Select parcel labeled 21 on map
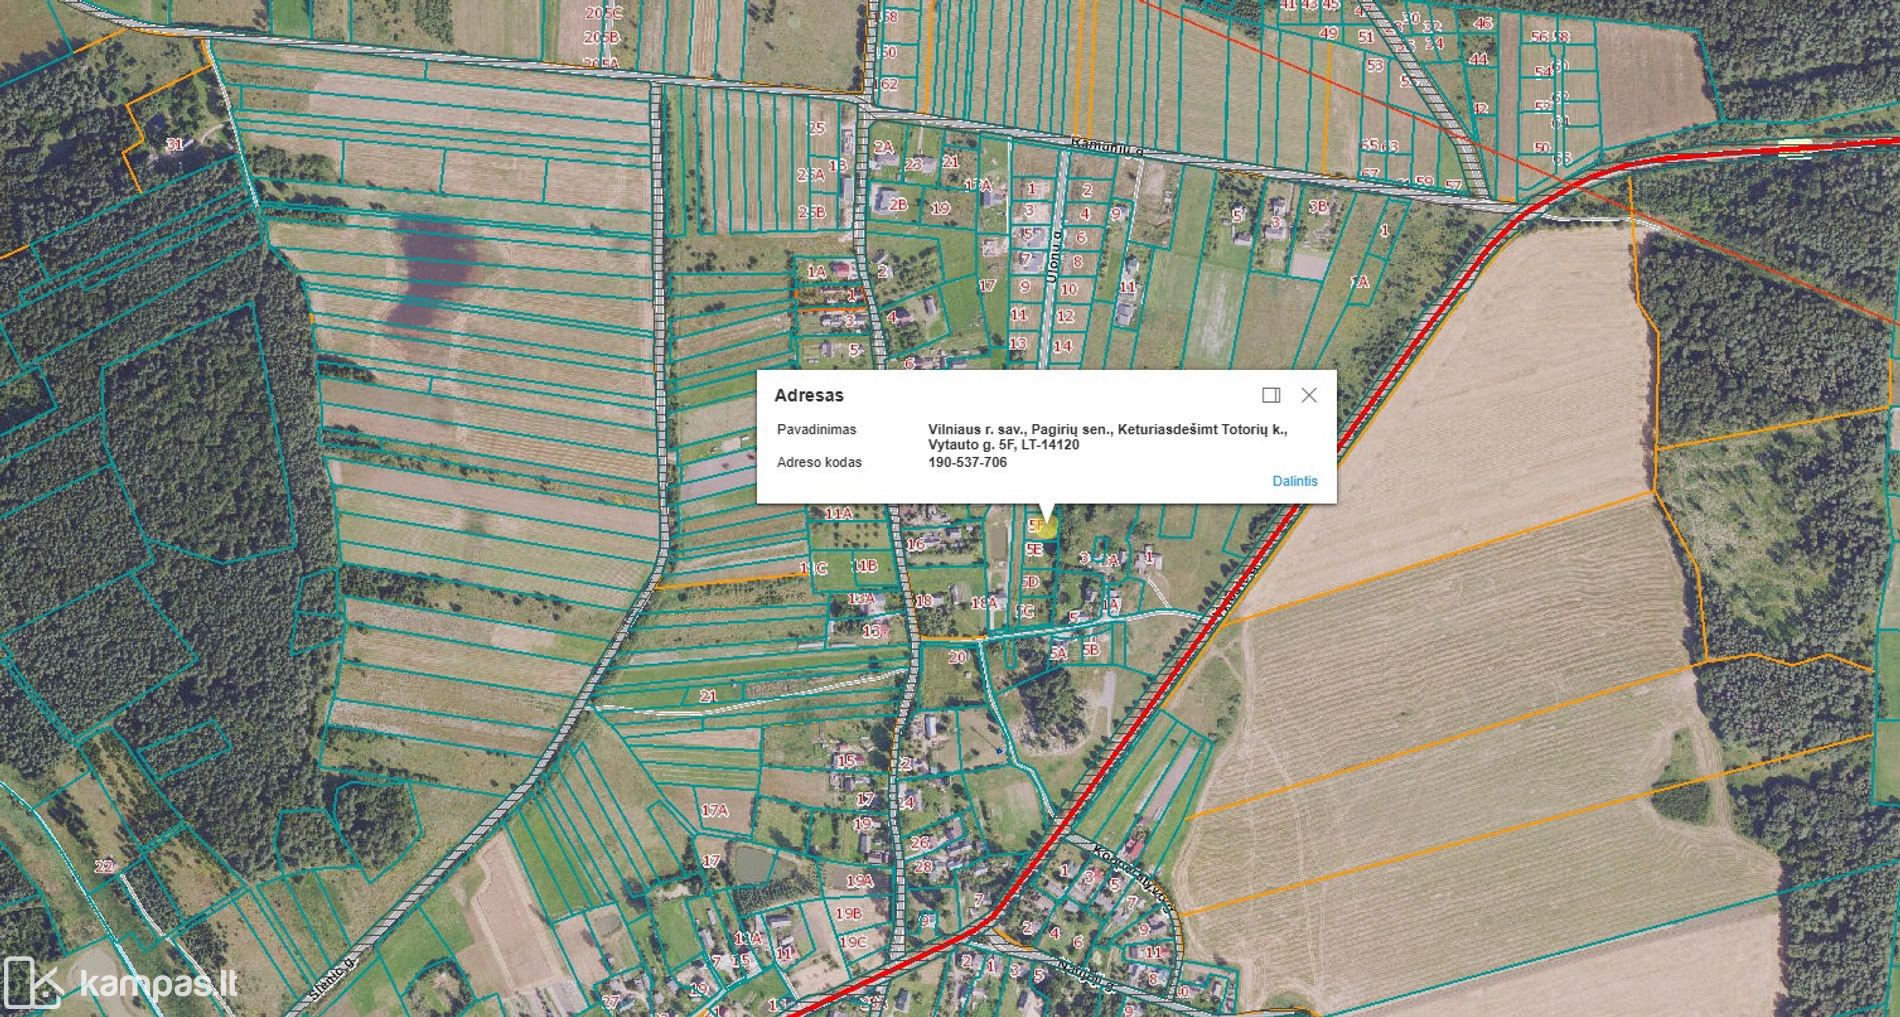The image size is (1900, 1017). [x=709, y=696]
